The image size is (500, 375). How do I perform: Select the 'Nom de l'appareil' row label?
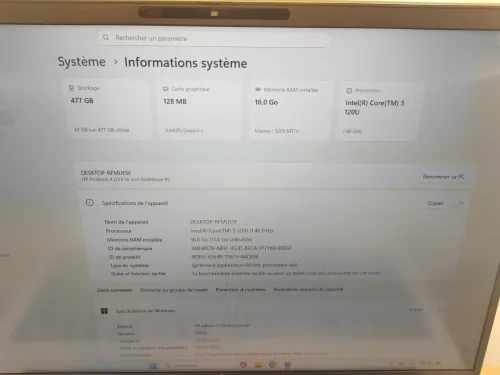126,222
